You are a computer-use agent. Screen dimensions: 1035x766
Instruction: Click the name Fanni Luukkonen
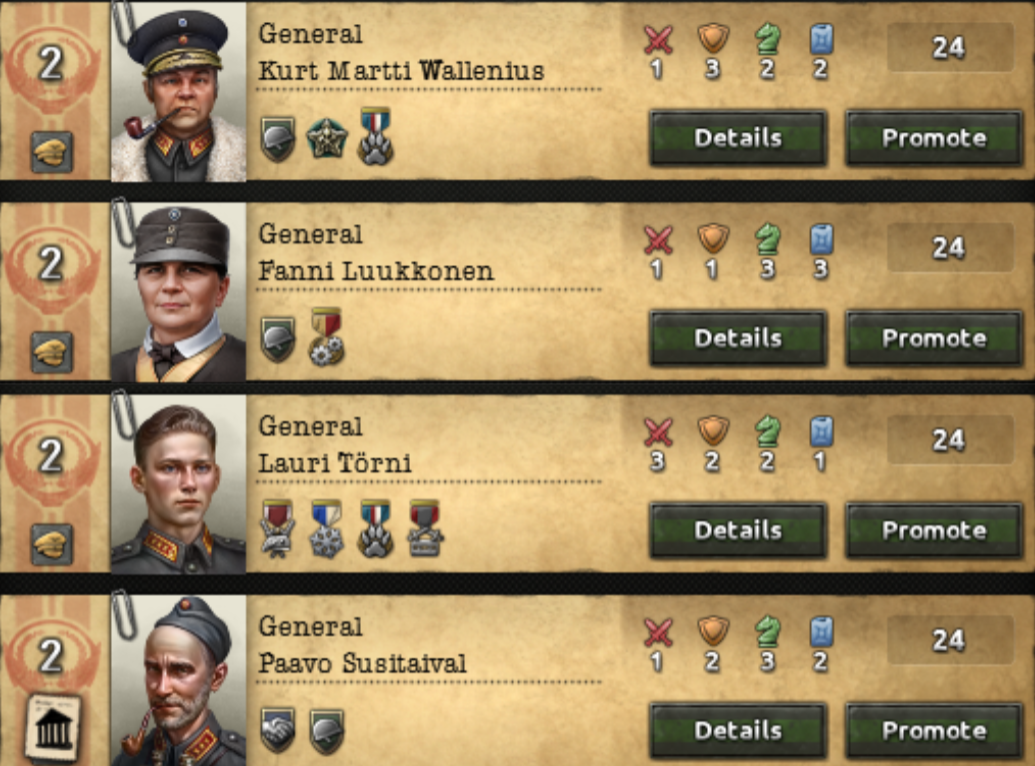(376, 271)
